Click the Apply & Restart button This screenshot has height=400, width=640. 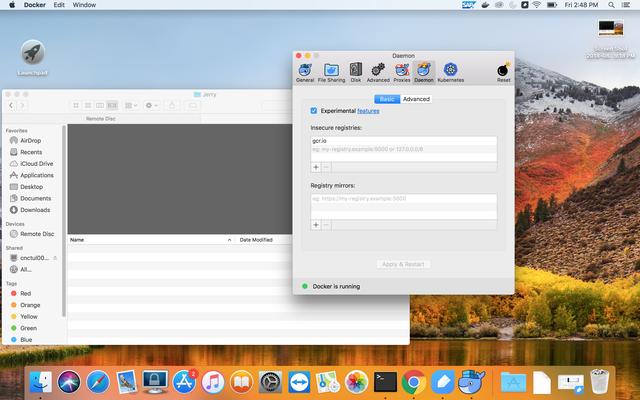[x=403, y=264]
